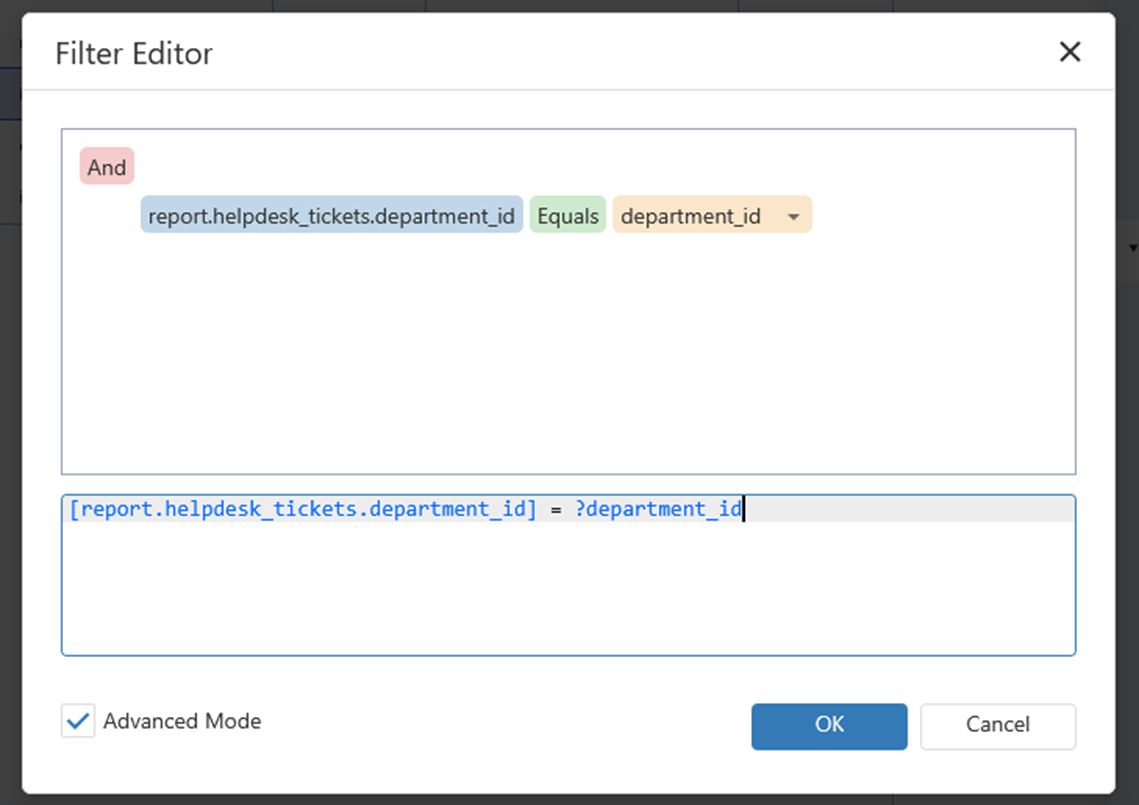Expand the arrow beside department_id value
This screenshot has width=1139, height=805.
coord(793,217)
